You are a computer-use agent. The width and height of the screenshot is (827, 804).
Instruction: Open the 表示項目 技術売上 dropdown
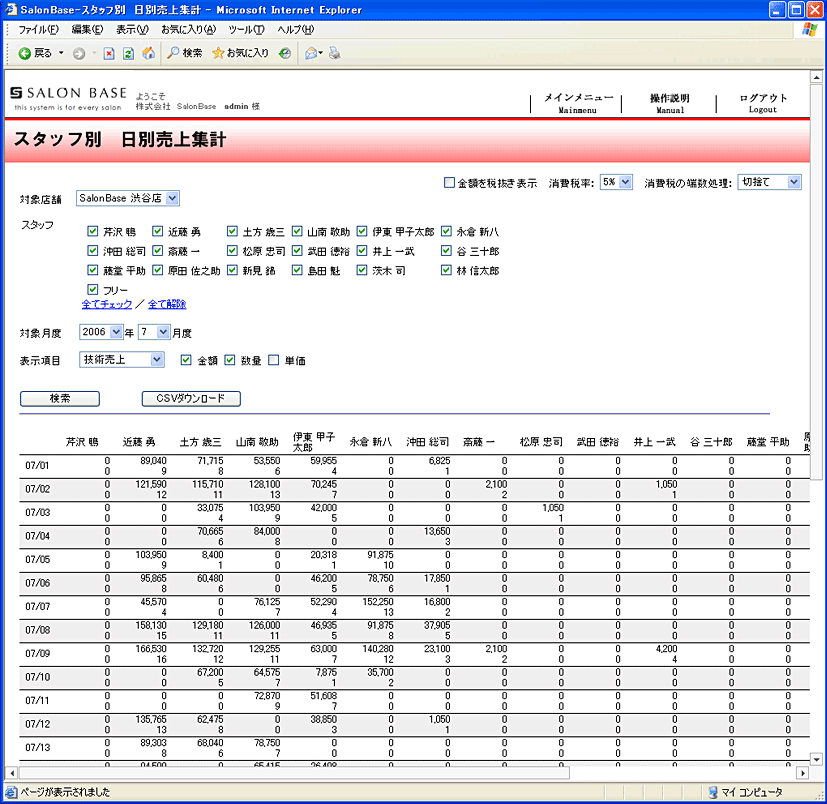point(122,360)
